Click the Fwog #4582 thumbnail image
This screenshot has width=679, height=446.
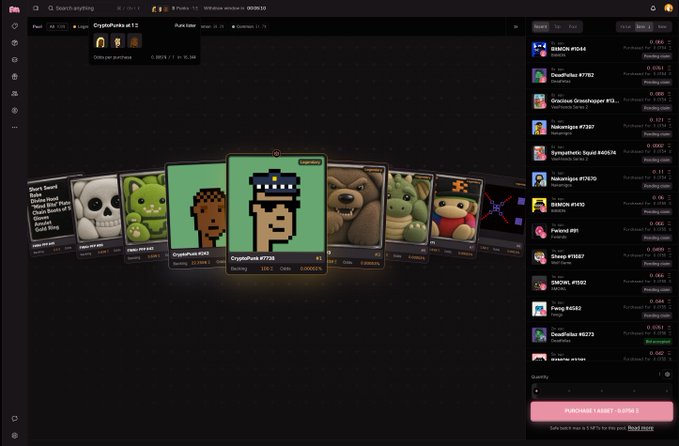(539, 309)
